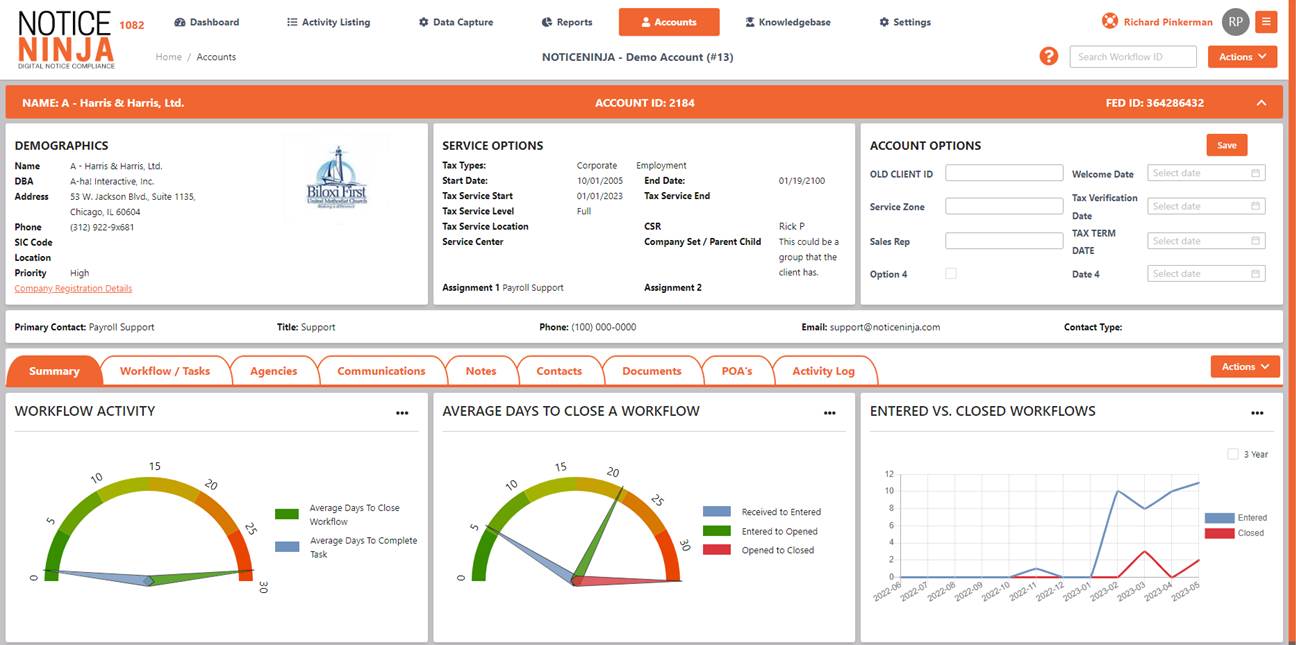This screenshot has width=1296, height=645.
Task: Select the Activity Listing icon
Action: pyautogui.click(x=294, y=21)
